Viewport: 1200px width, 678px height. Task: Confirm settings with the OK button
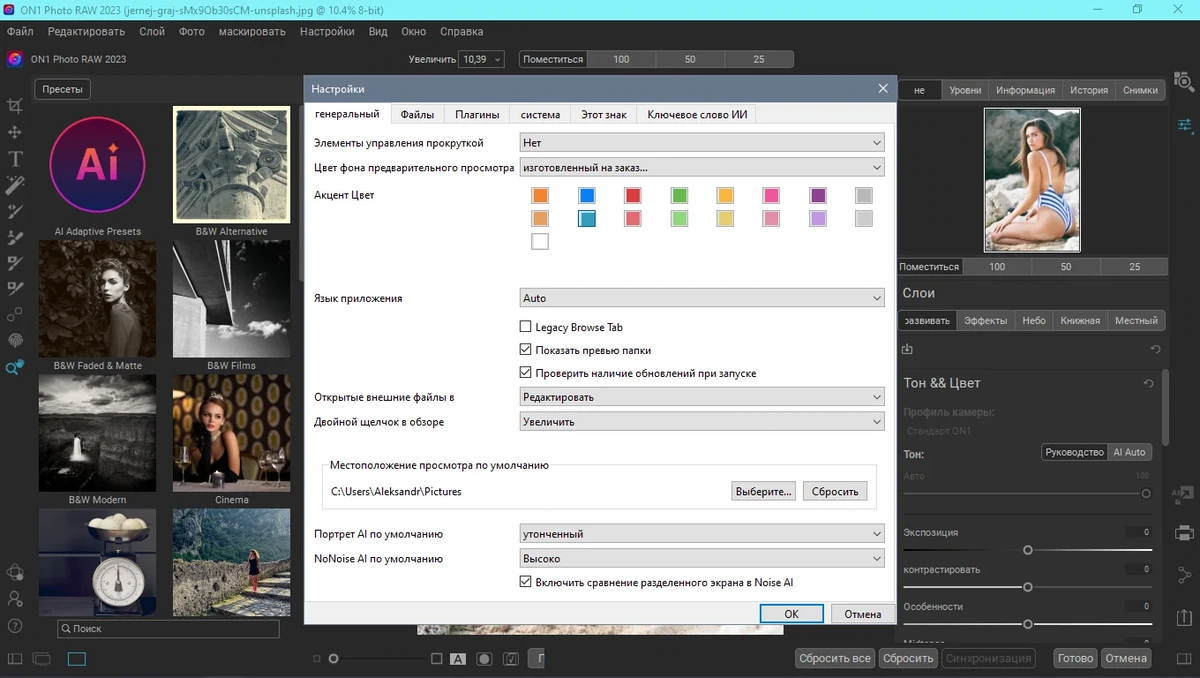791,614
